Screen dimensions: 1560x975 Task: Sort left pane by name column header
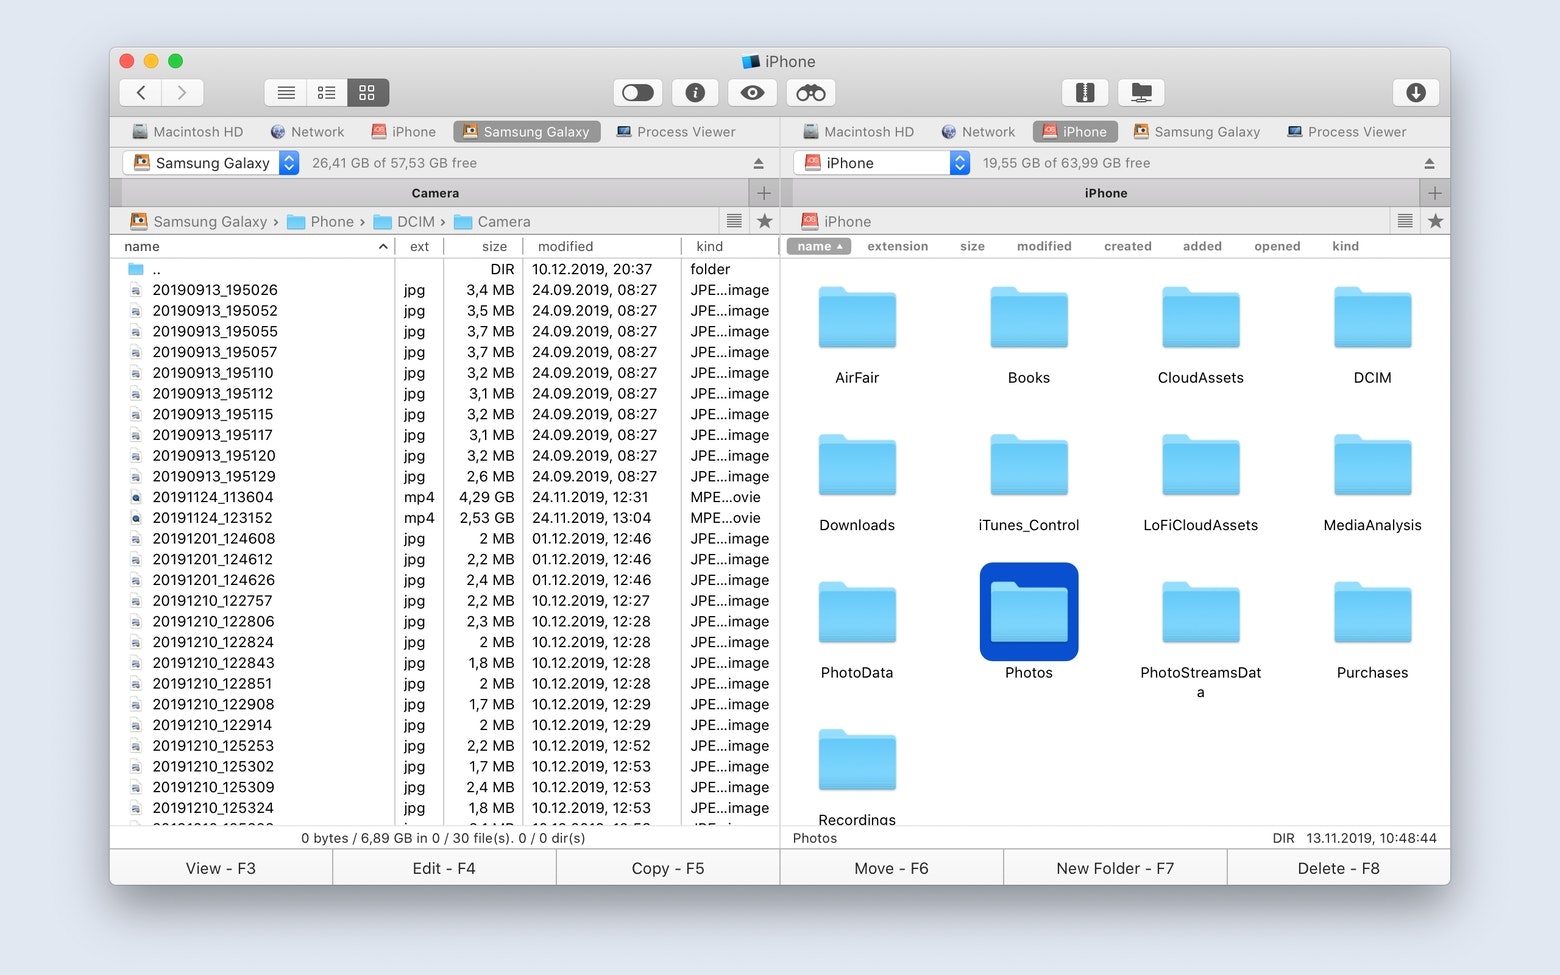[254, 247]
